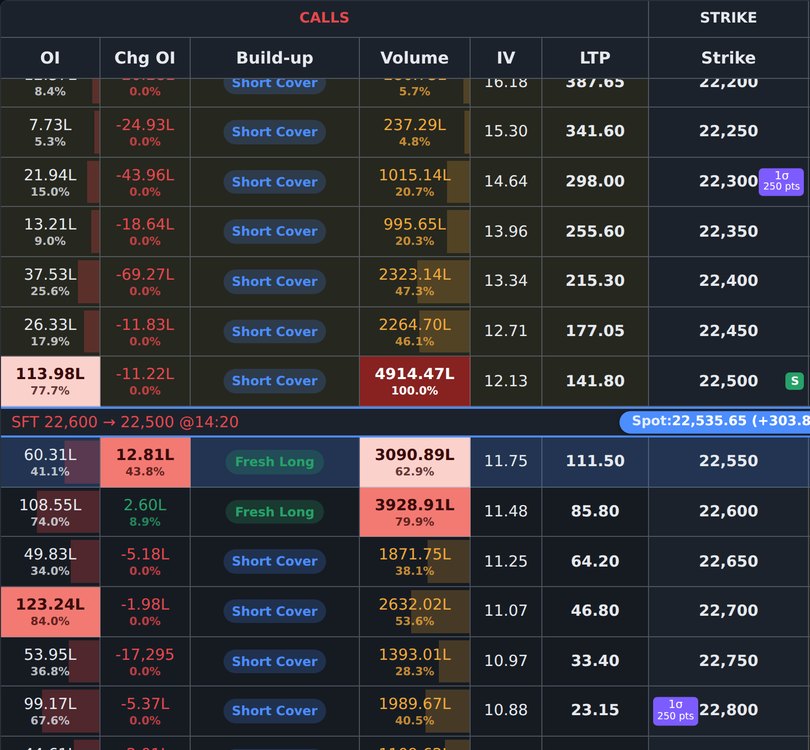Sort by the OI column header

[x=50, y=58]
